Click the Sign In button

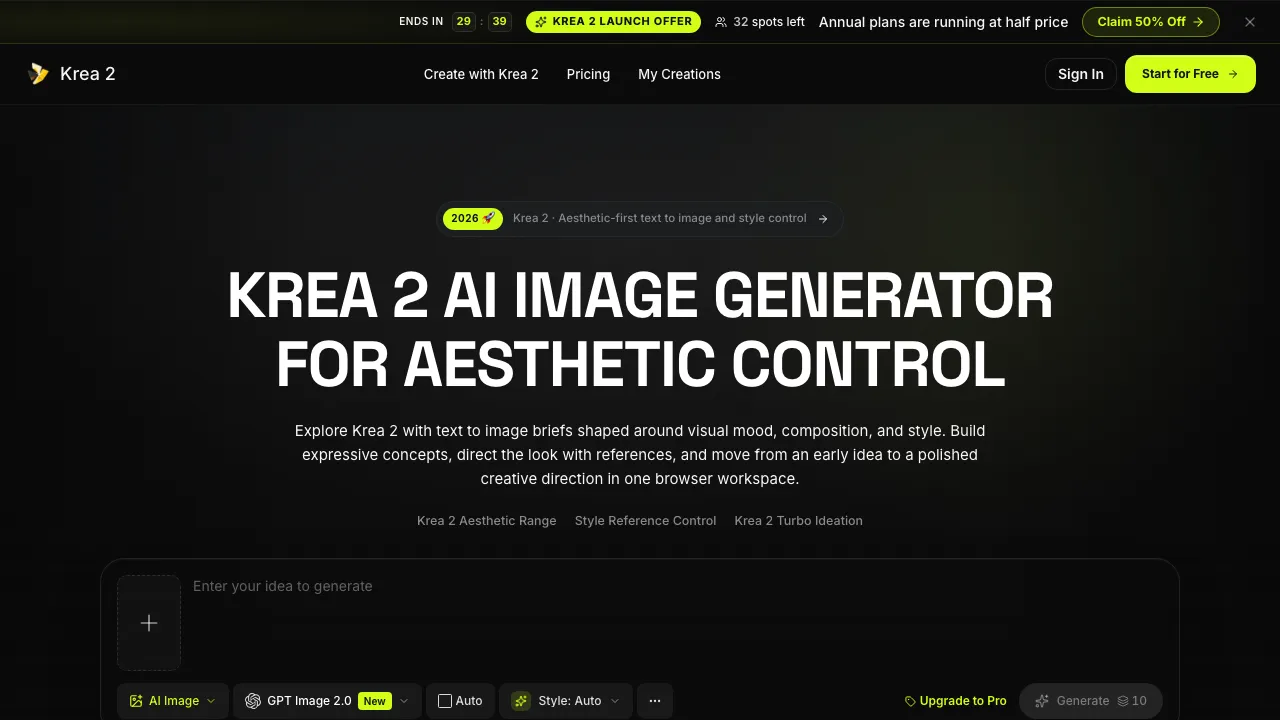click(1081, 74)
